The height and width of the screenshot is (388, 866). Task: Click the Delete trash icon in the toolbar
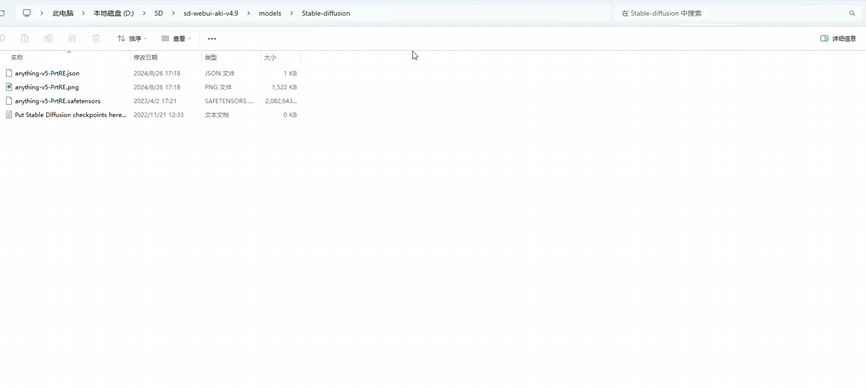click(x=96, y=39)
